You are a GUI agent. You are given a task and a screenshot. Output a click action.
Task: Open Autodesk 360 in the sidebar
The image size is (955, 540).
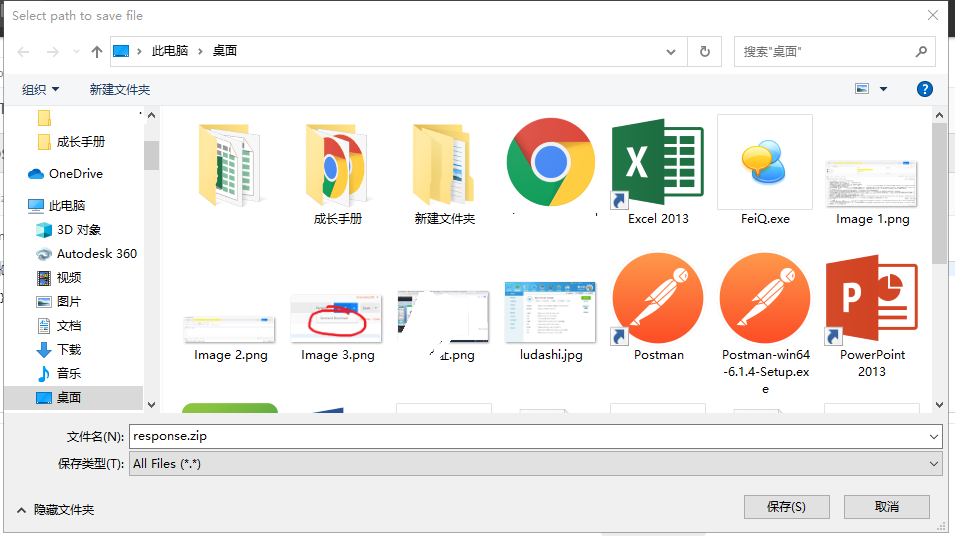coord(86,253)
